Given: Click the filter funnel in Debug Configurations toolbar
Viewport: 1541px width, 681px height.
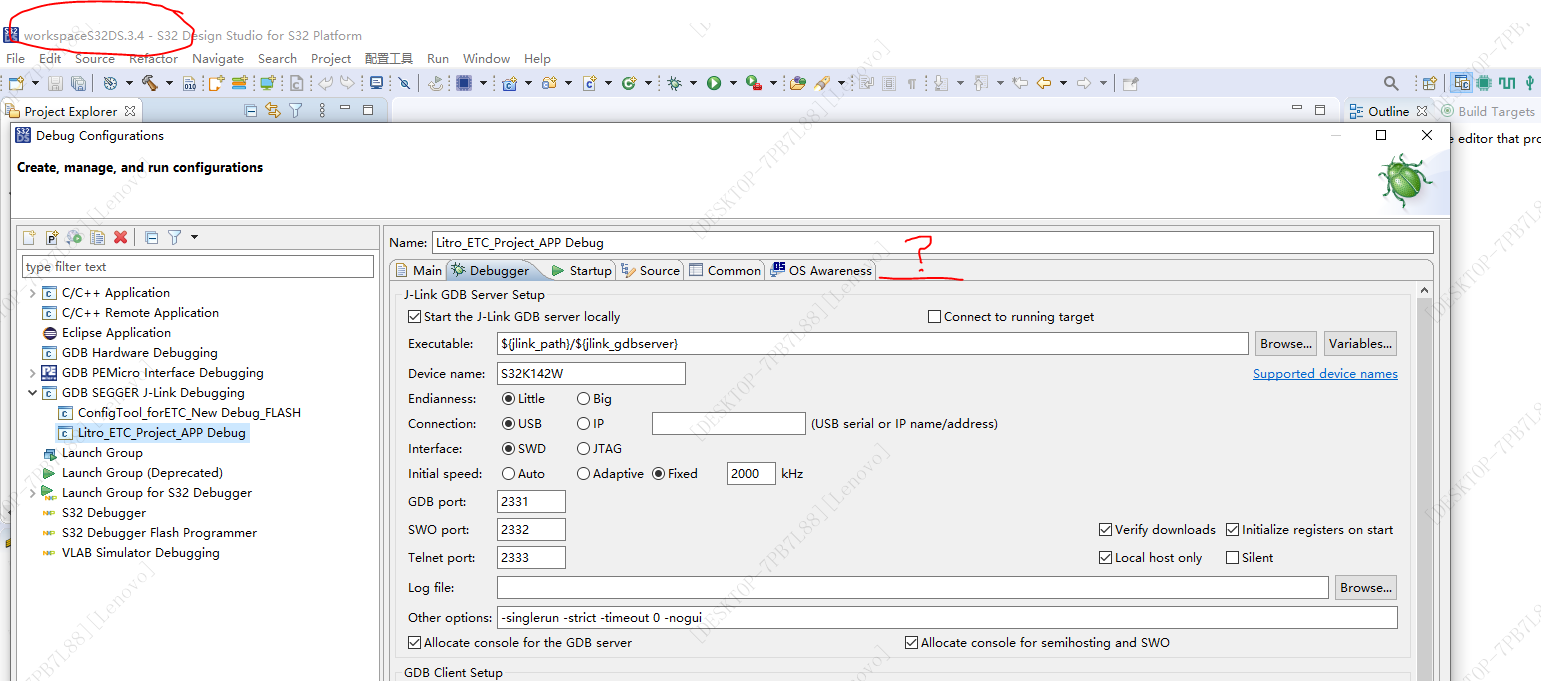Looking at the screenshot, I should [174, 237].
